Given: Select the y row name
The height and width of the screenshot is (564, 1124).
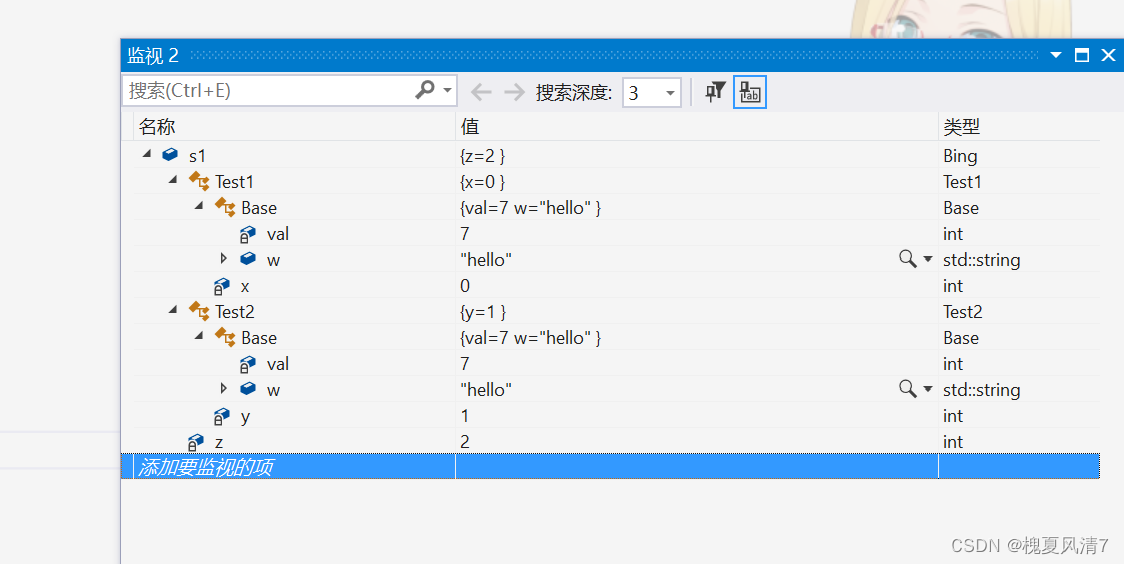Looking at the screenshot, I should click(x=245, y=418).
